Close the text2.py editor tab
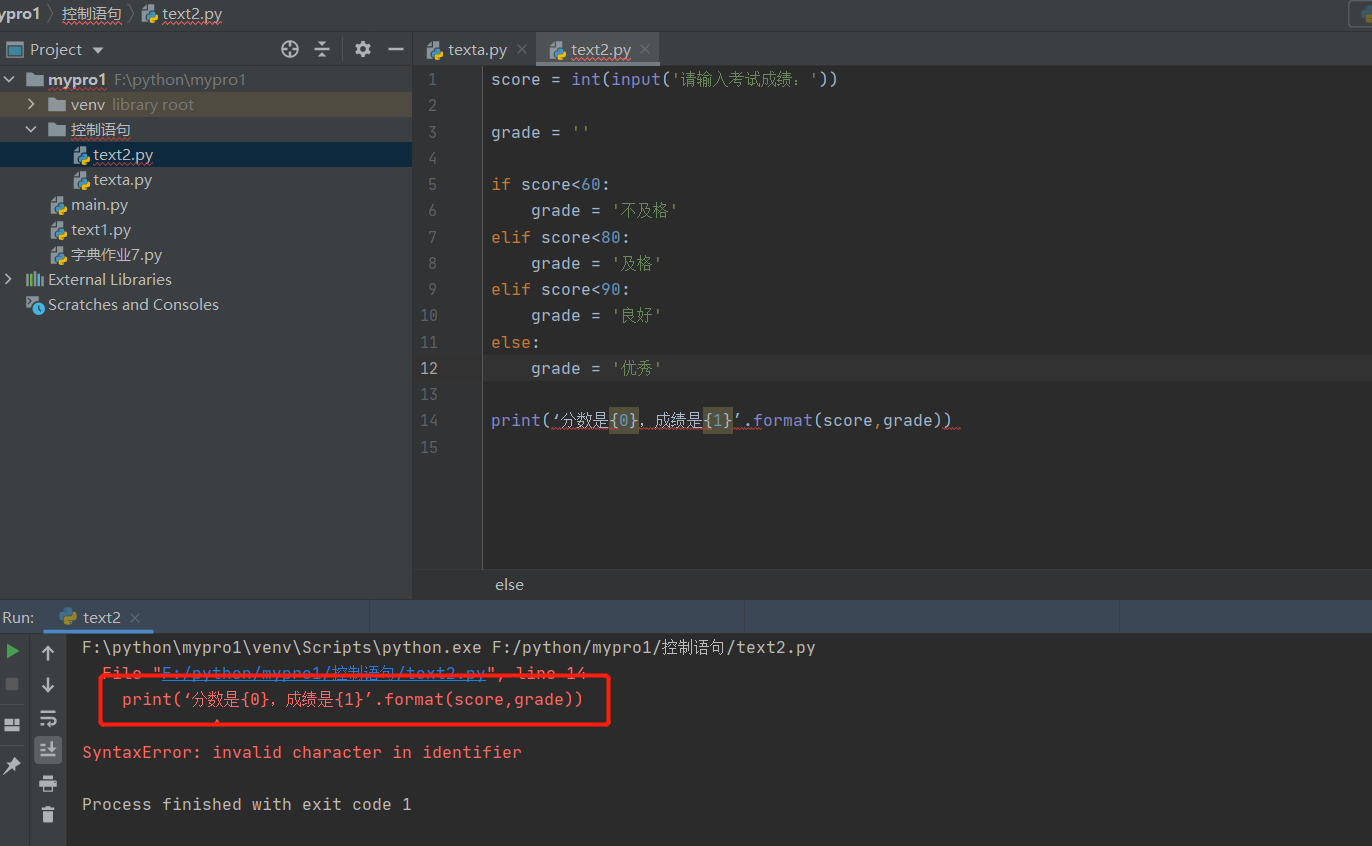Image resolution: width=1372 pixels, height=846 pixels. coord(646,49)
